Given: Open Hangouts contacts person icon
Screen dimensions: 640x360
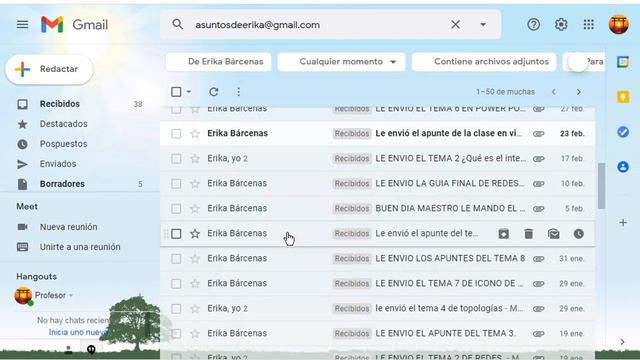Looking at the screenshot, I should tap(69, 349).
